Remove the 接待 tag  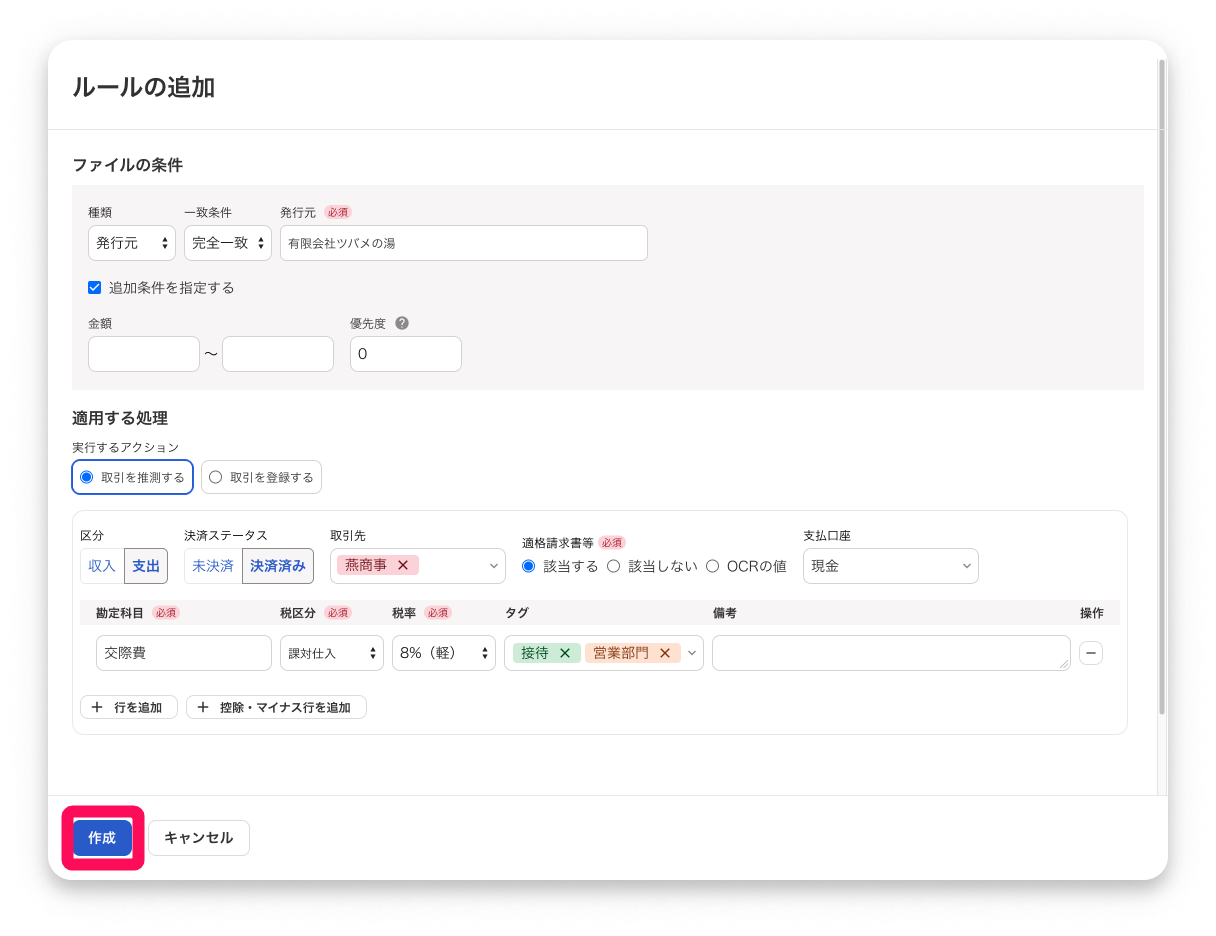click(x=564, y=653)
